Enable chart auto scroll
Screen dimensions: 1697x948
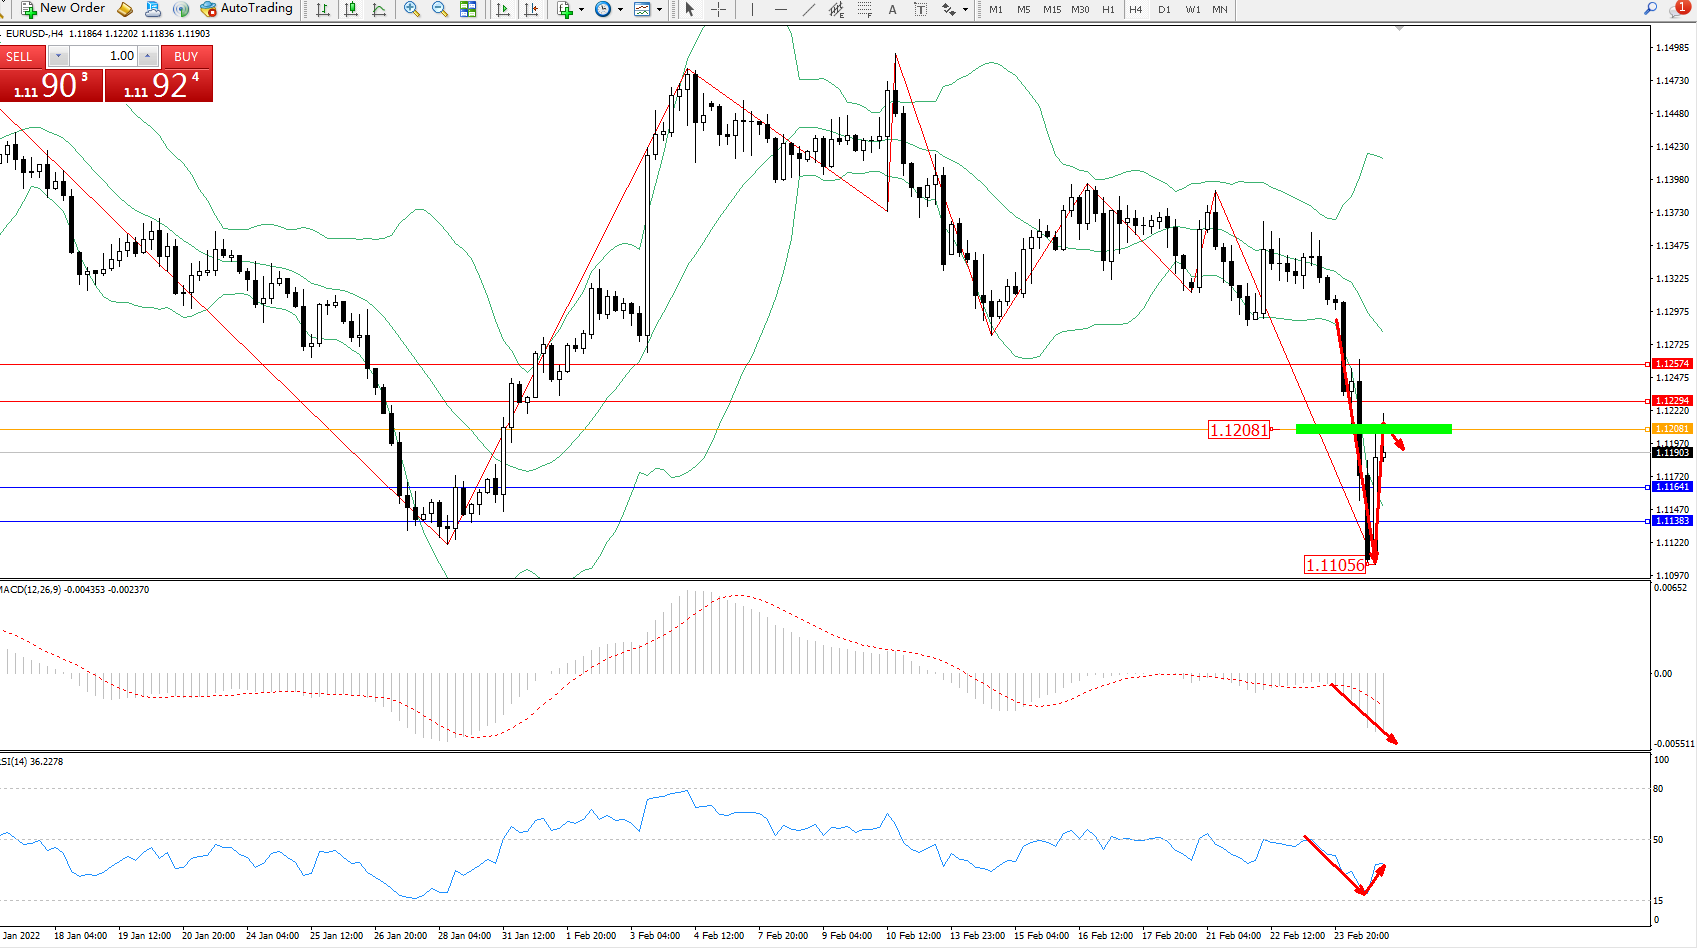click(503, 10)
